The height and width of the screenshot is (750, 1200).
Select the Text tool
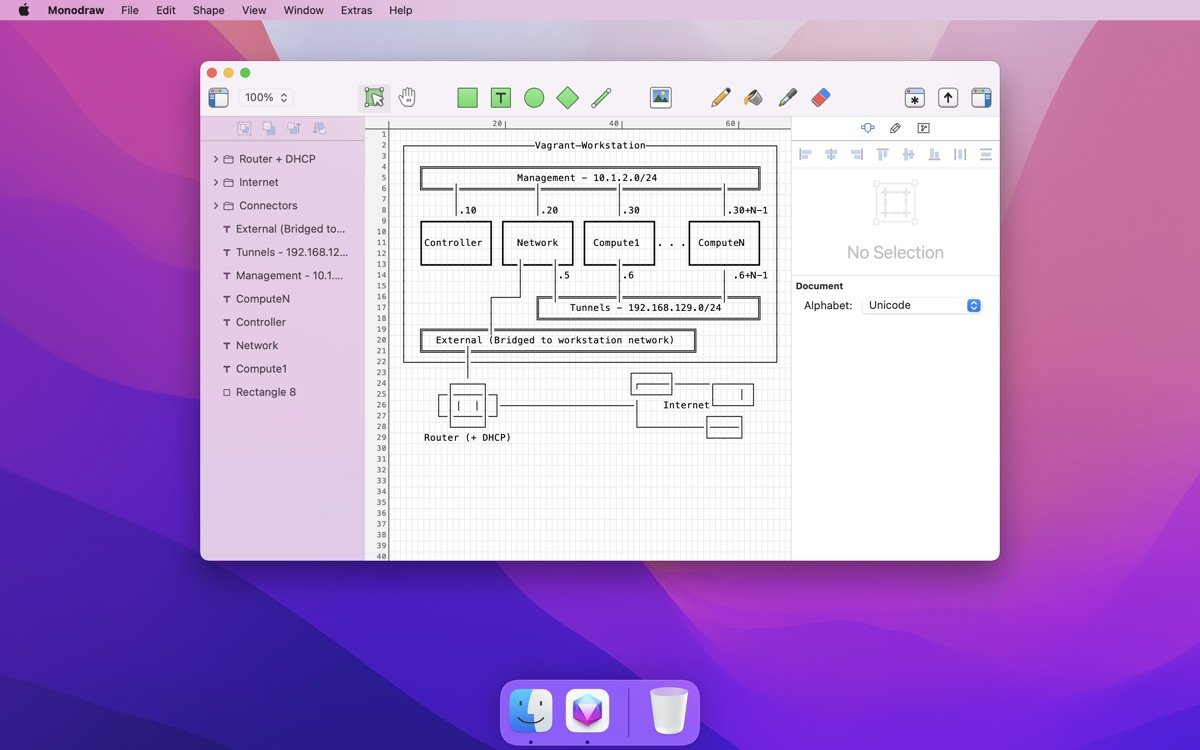501,98
